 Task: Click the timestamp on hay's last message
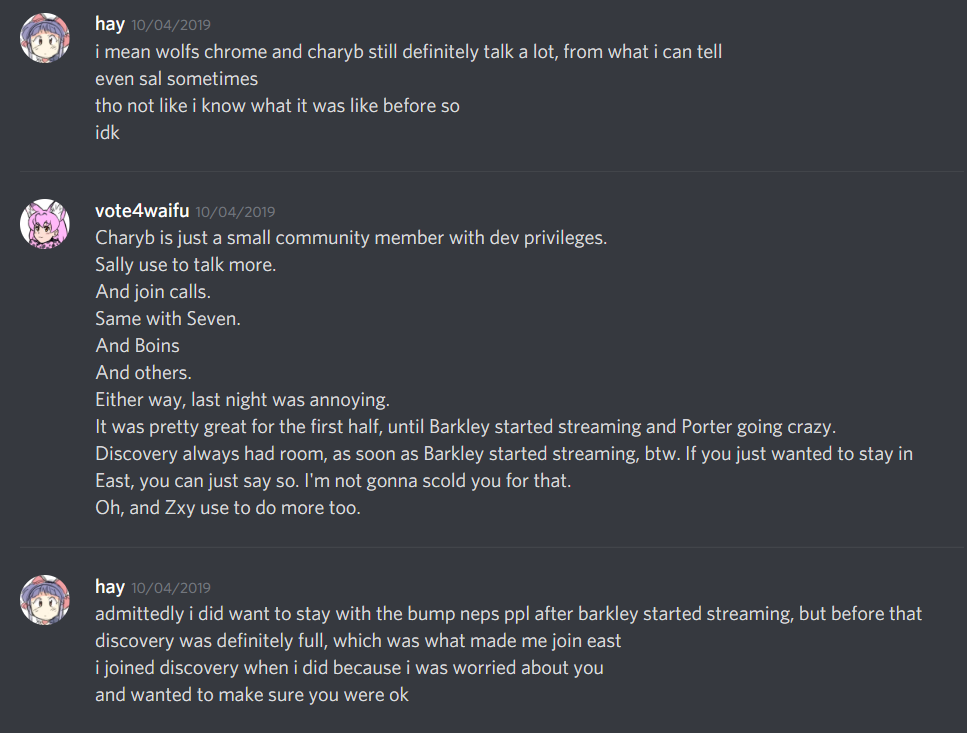click(171, 588)
